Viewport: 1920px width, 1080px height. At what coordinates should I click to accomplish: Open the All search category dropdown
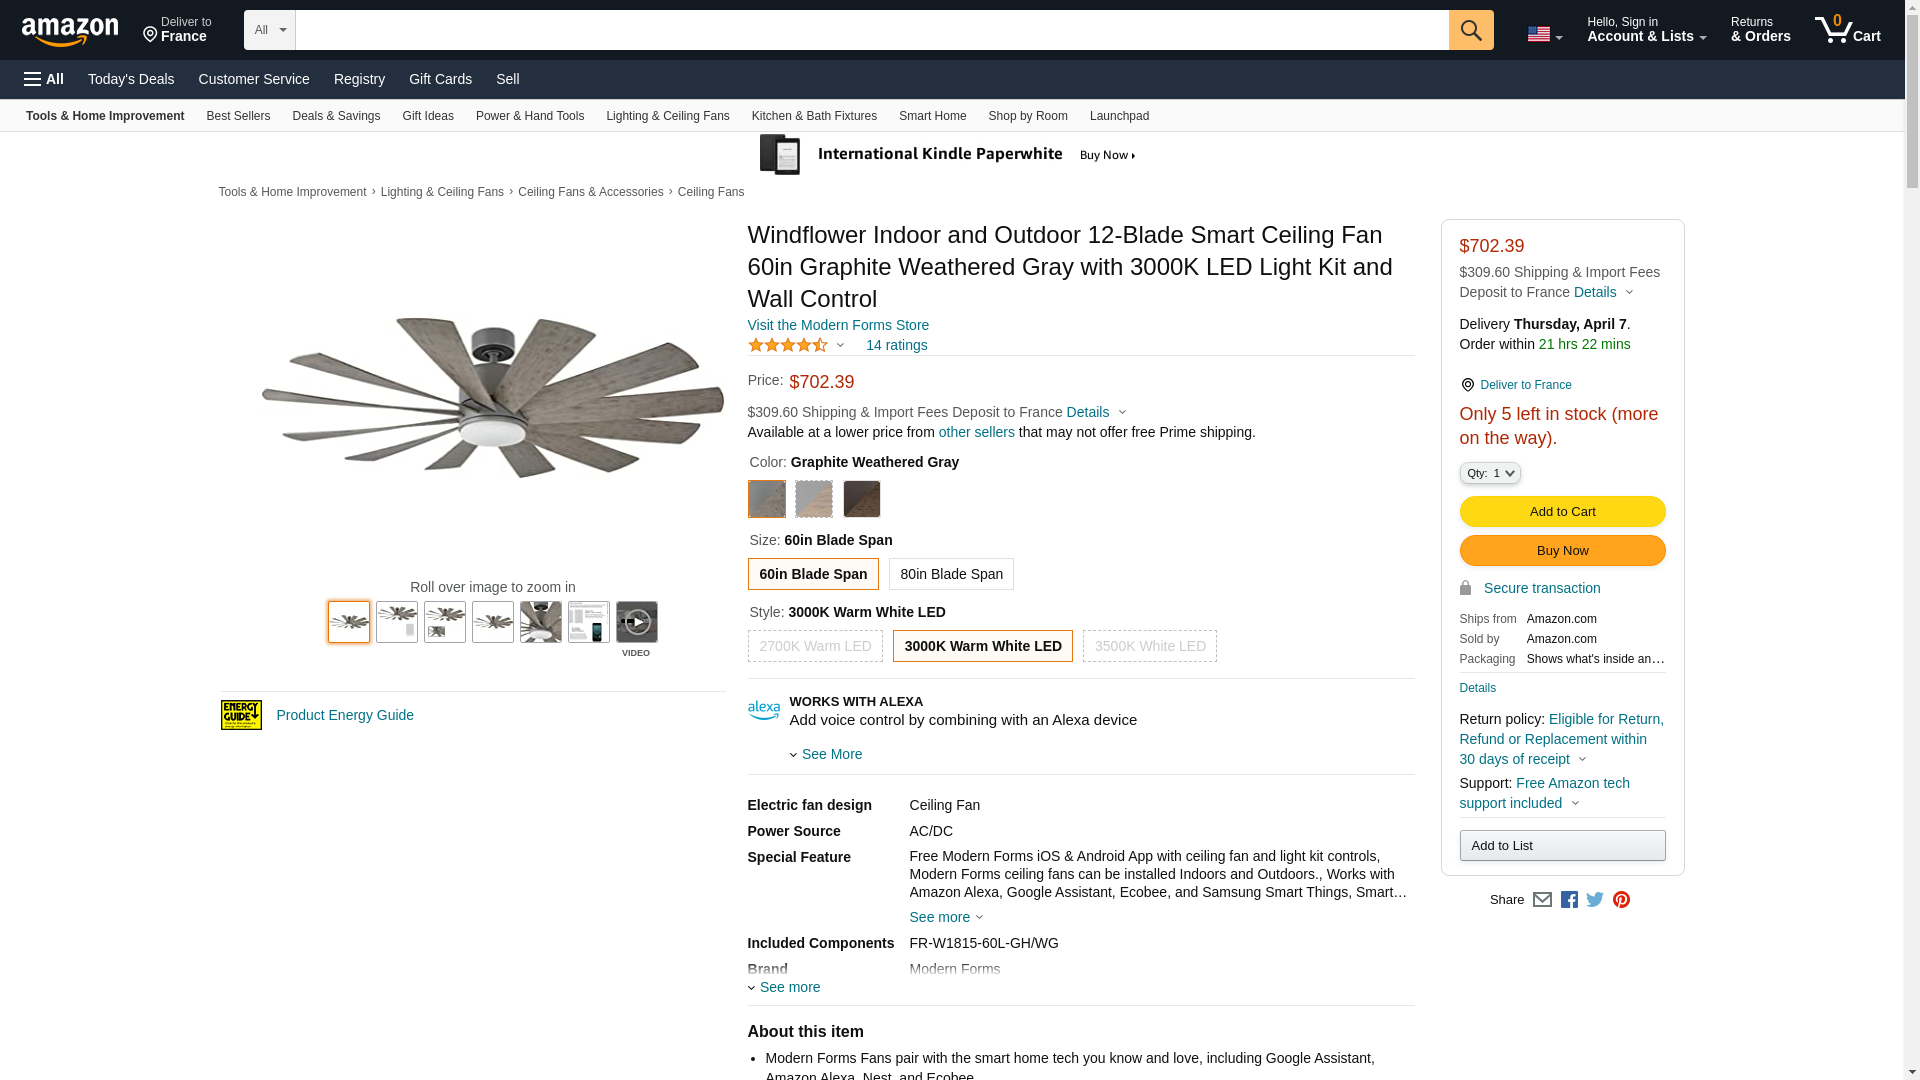click(x=270, y=30)
